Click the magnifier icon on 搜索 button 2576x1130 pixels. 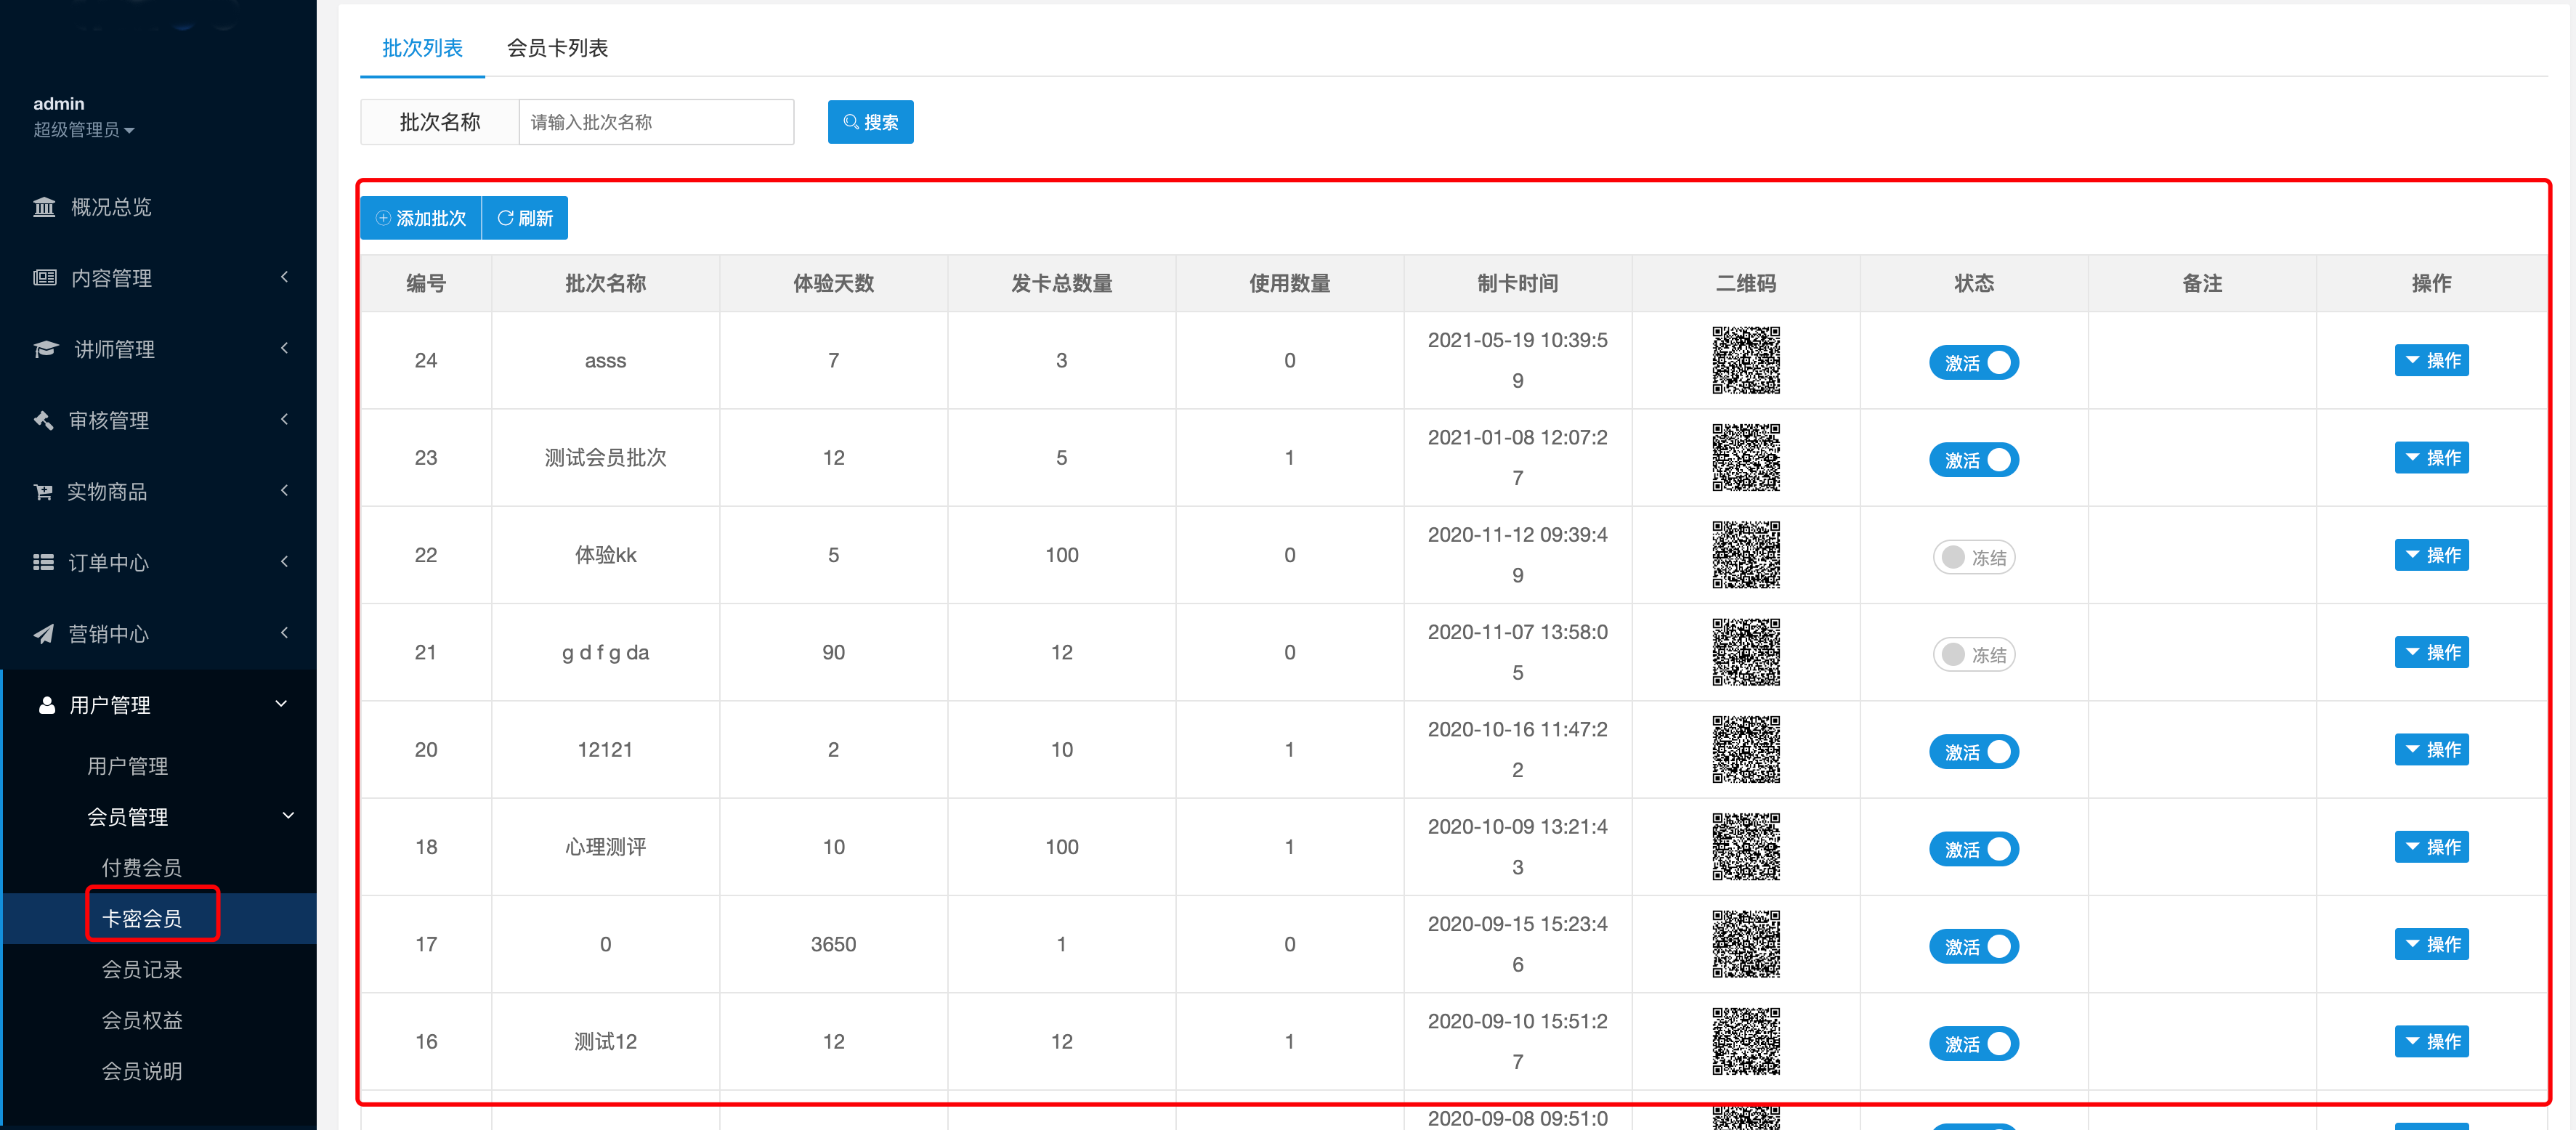tap(851, 122)
